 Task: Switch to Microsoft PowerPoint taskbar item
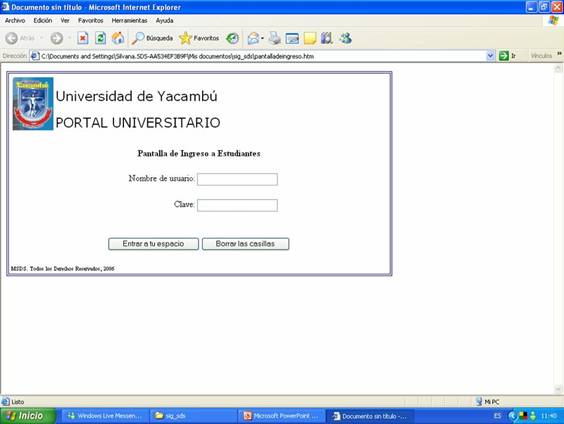282,416
